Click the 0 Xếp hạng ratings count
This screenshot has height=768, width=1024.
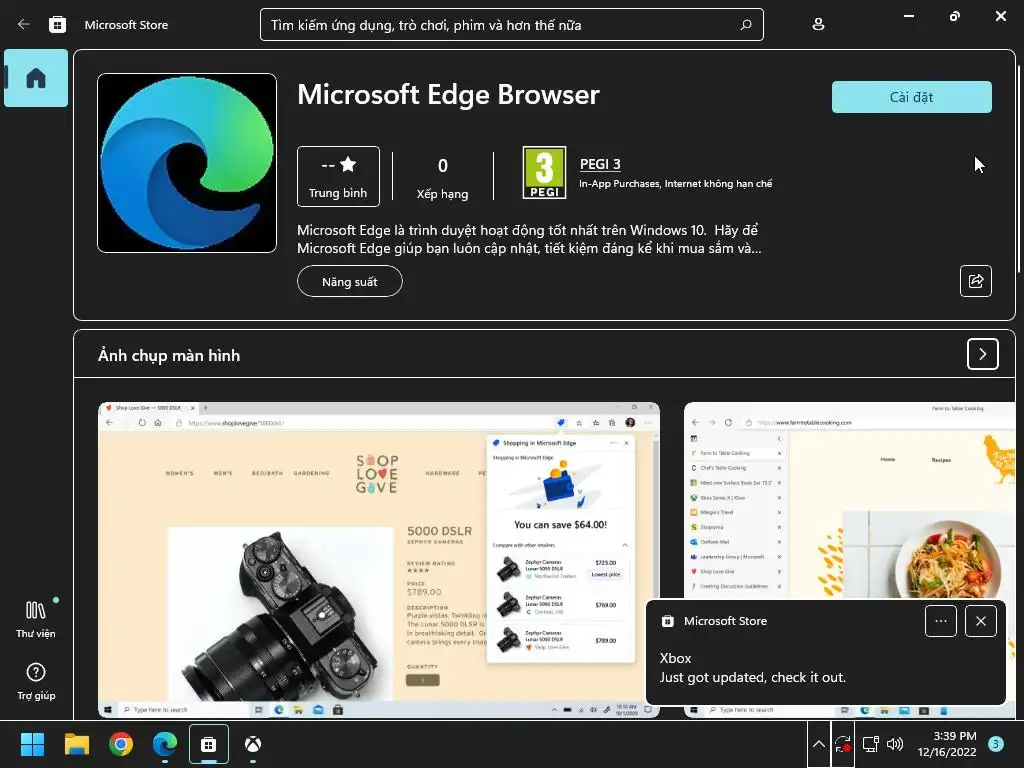pyautogui.click(x=442, y=178)
